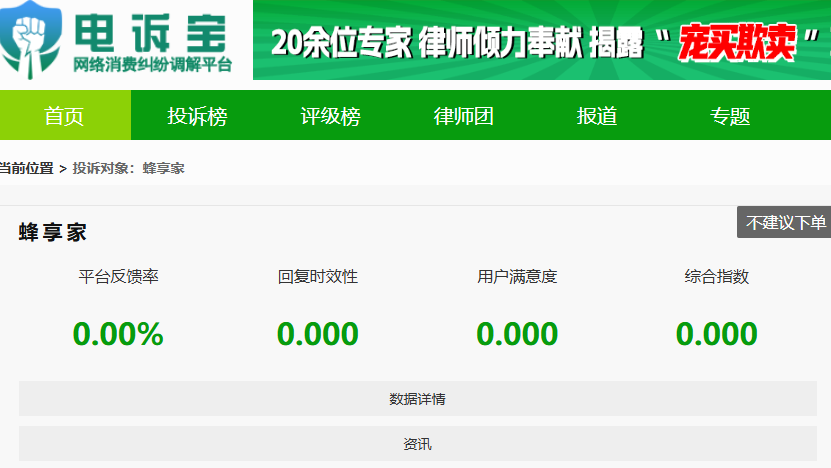This screenshot has width=831, height=468.
Task: Open the 报道 navigation item
Action: pos(597,116)
